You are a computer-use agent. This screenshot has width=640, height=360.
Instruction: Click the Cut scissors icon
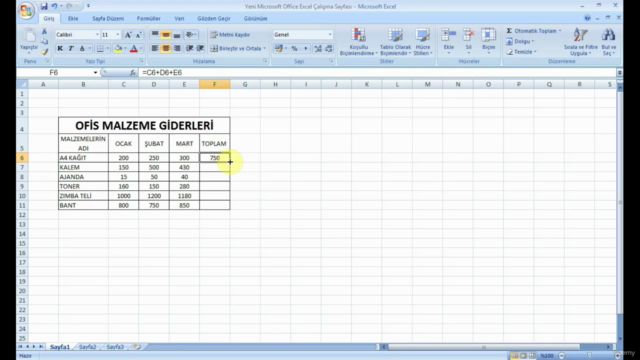[44, 31]
